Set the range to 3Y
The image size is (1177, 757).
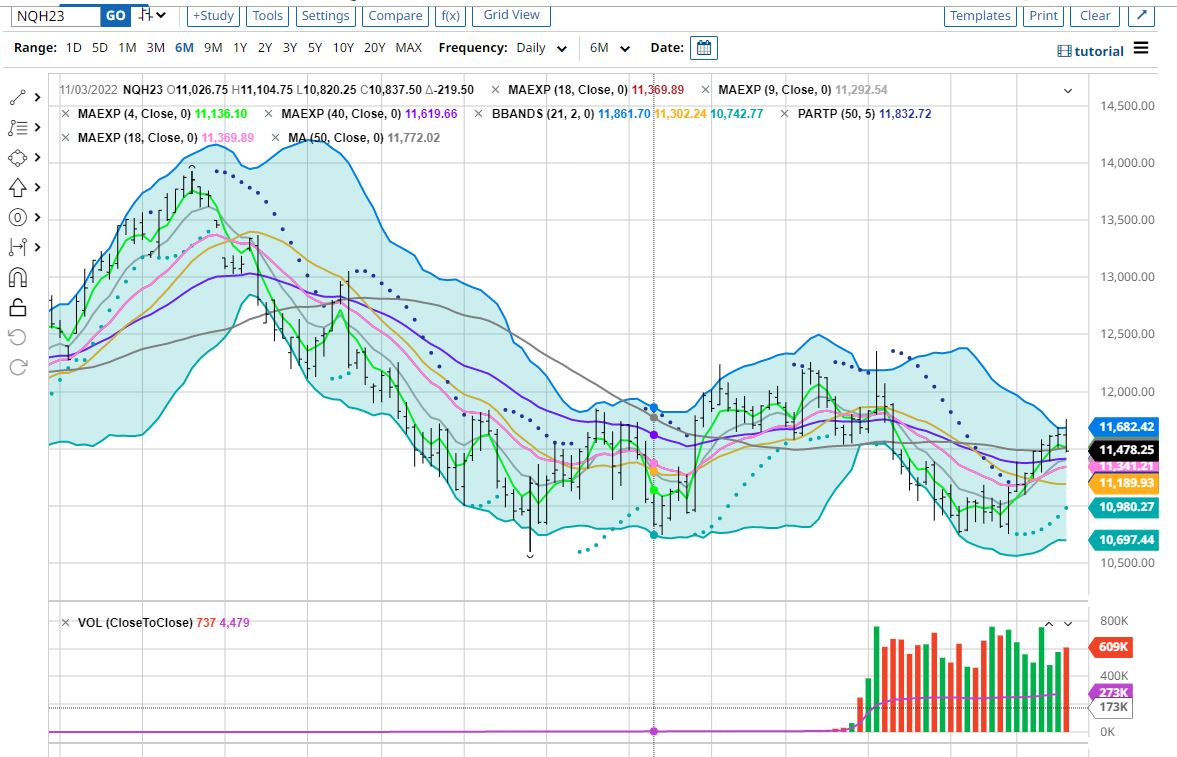pyautogui.click(x=290, y=48)
